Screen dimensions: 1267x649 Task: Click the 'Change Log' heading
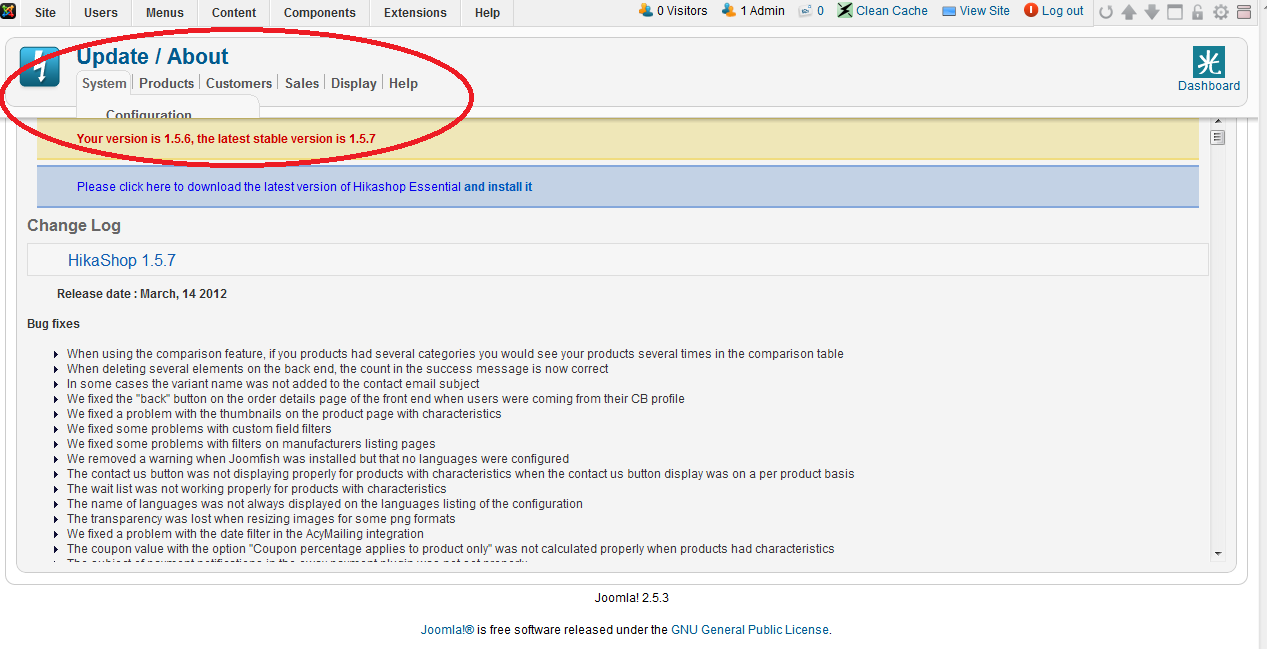coord(74,226)
